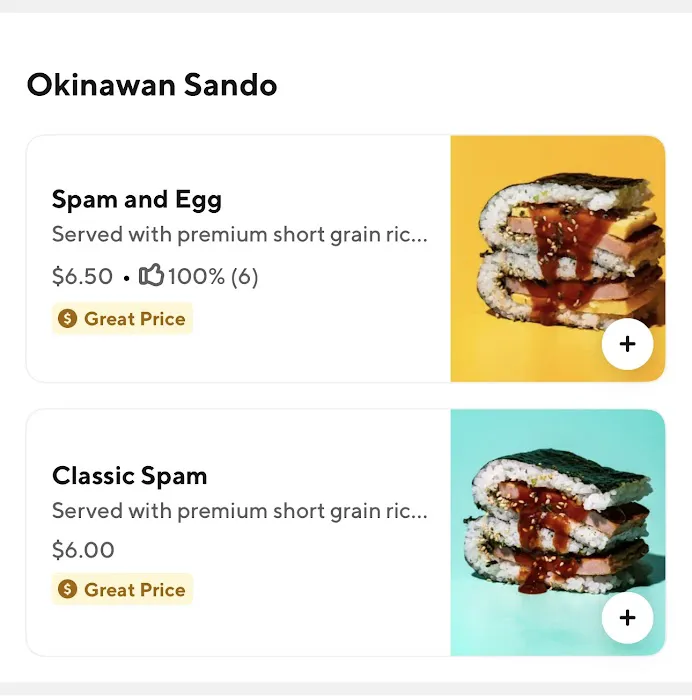The image size is (692, 700).
Task: Expand ellipsis on Spam and Egg description
Action: click(420, 236)
